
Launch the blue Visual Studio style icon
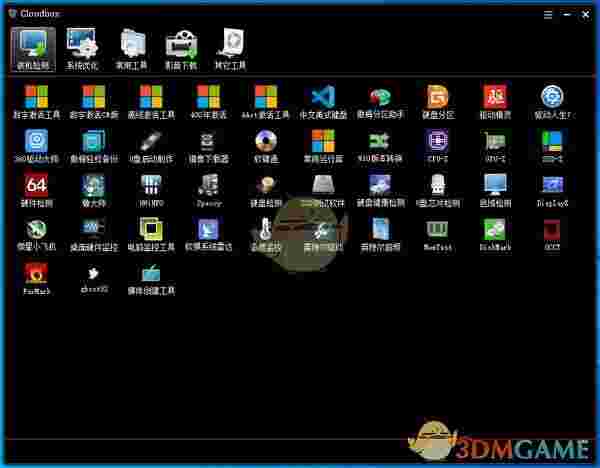[x=323, y=96]
